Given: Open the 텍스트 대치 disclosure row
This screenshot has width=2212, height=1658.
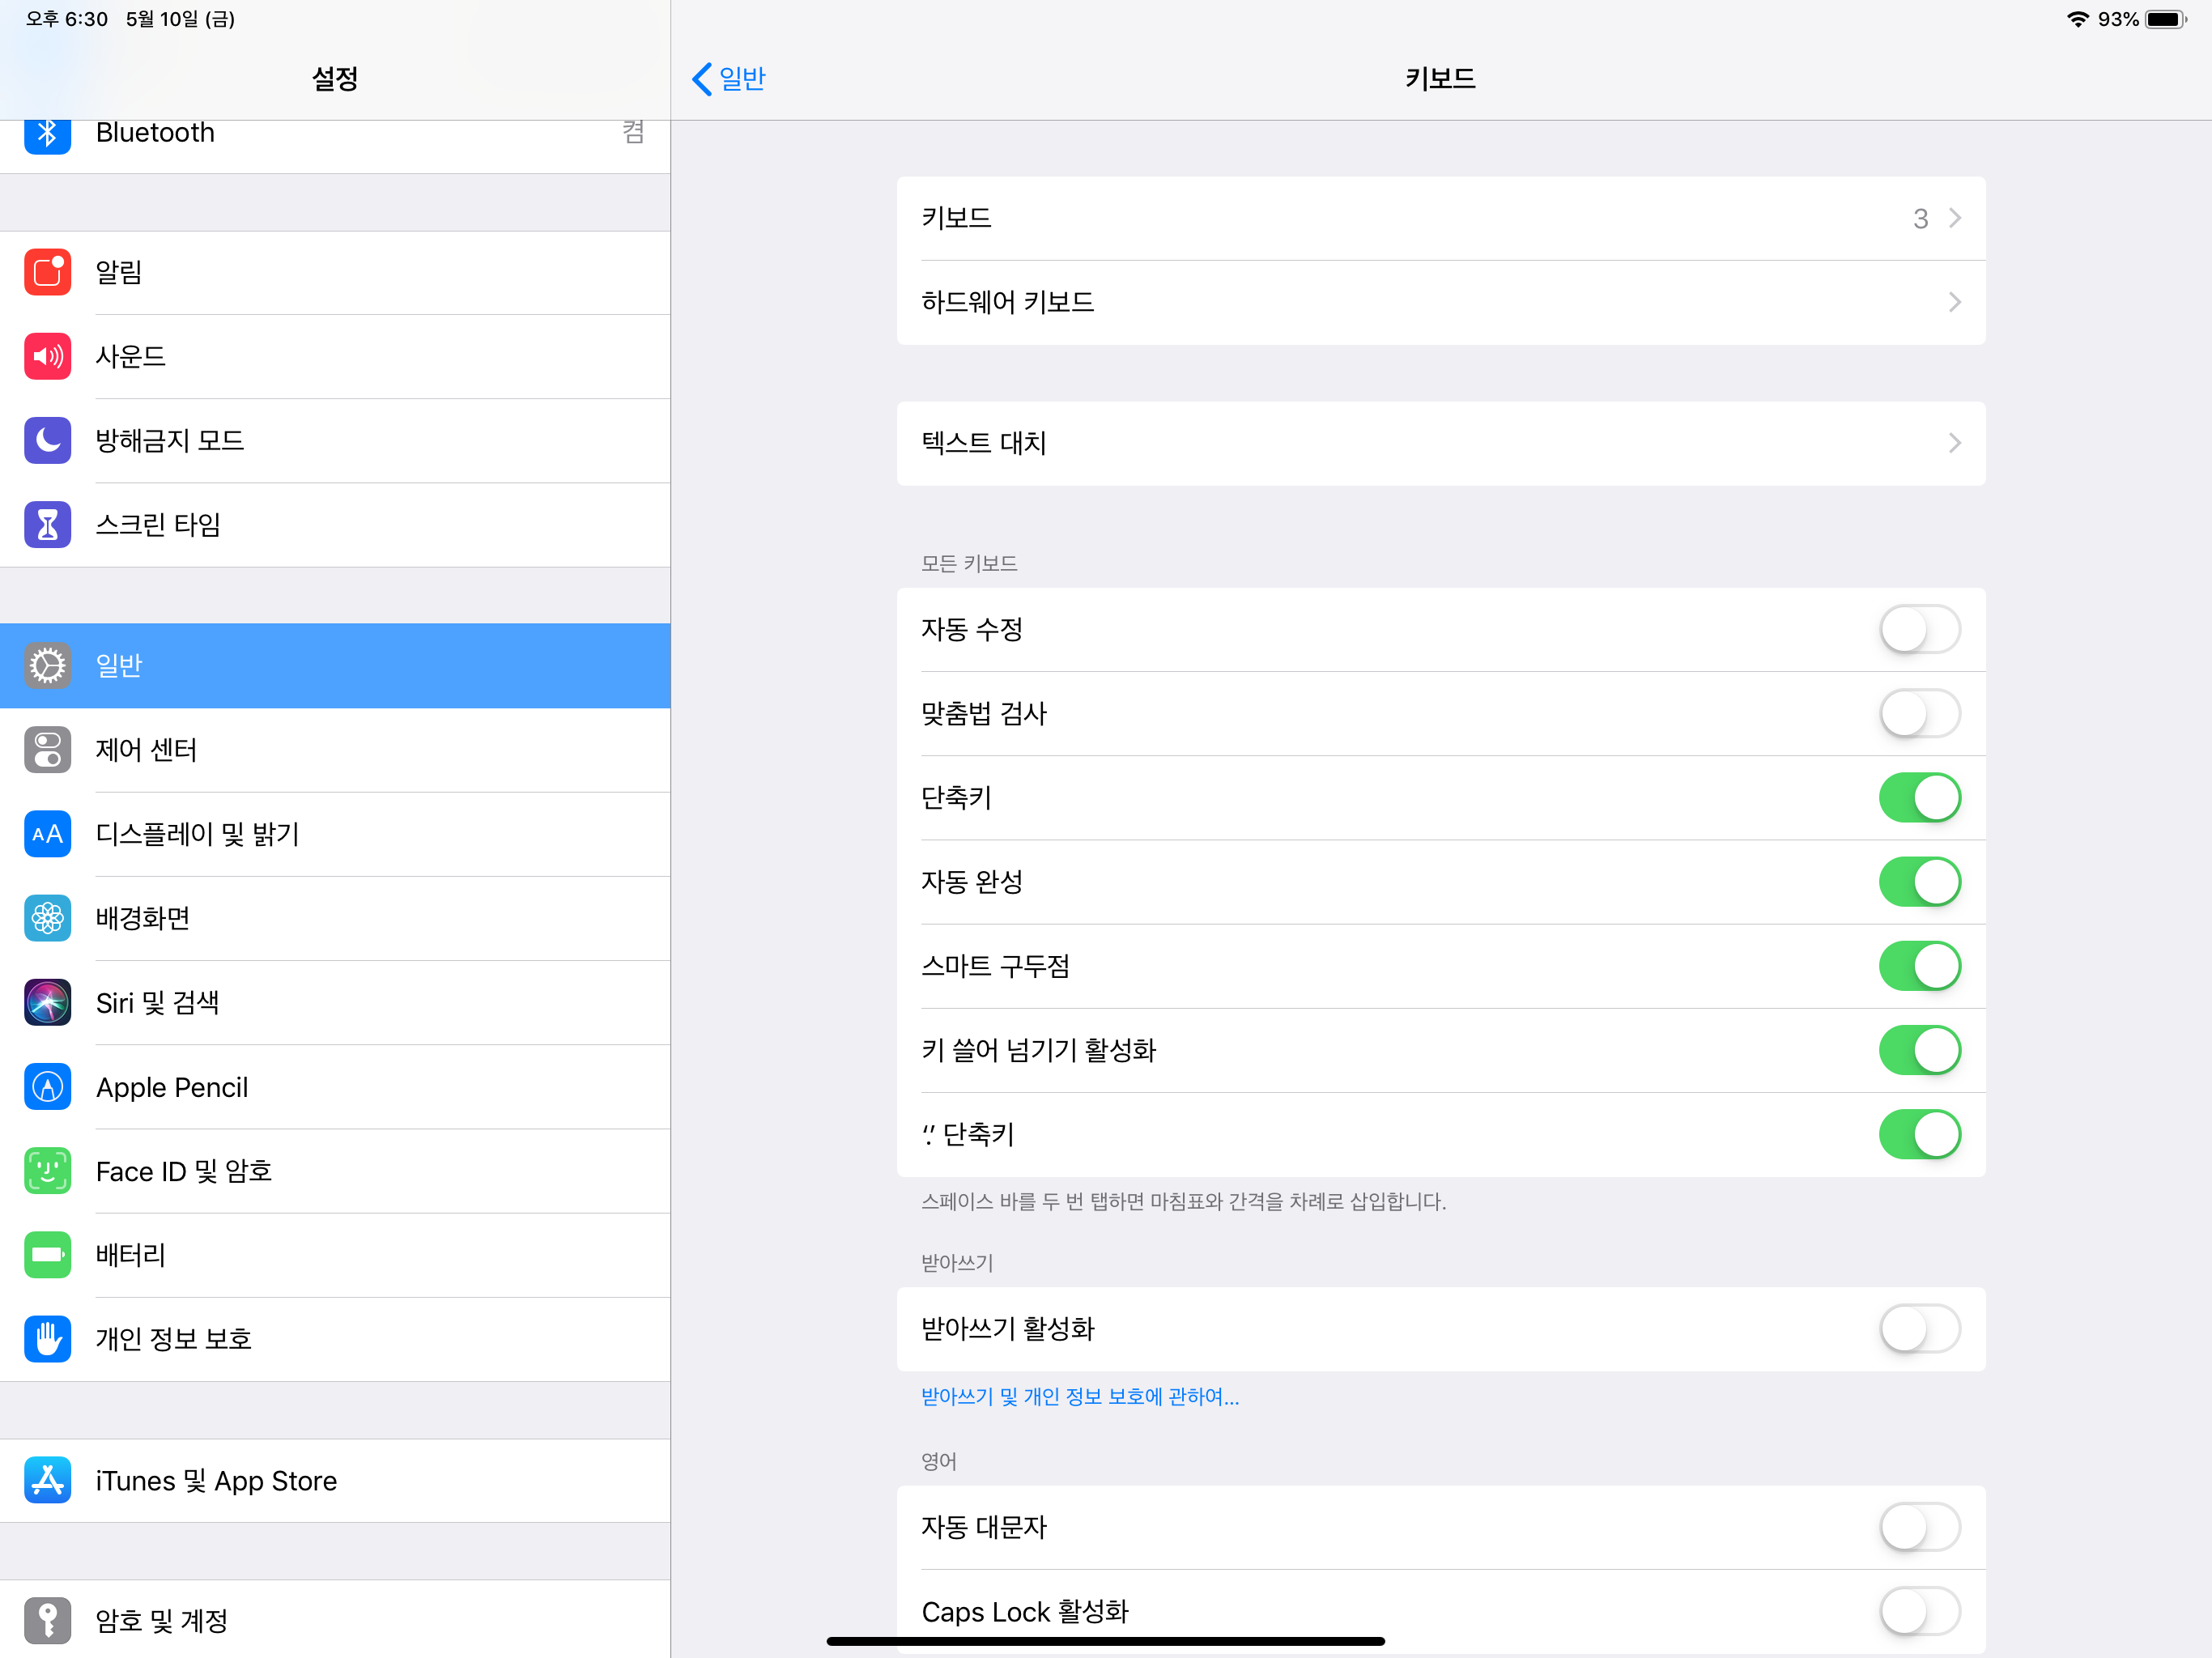Looking at the screenshot, I should [x=1440, y=443].
